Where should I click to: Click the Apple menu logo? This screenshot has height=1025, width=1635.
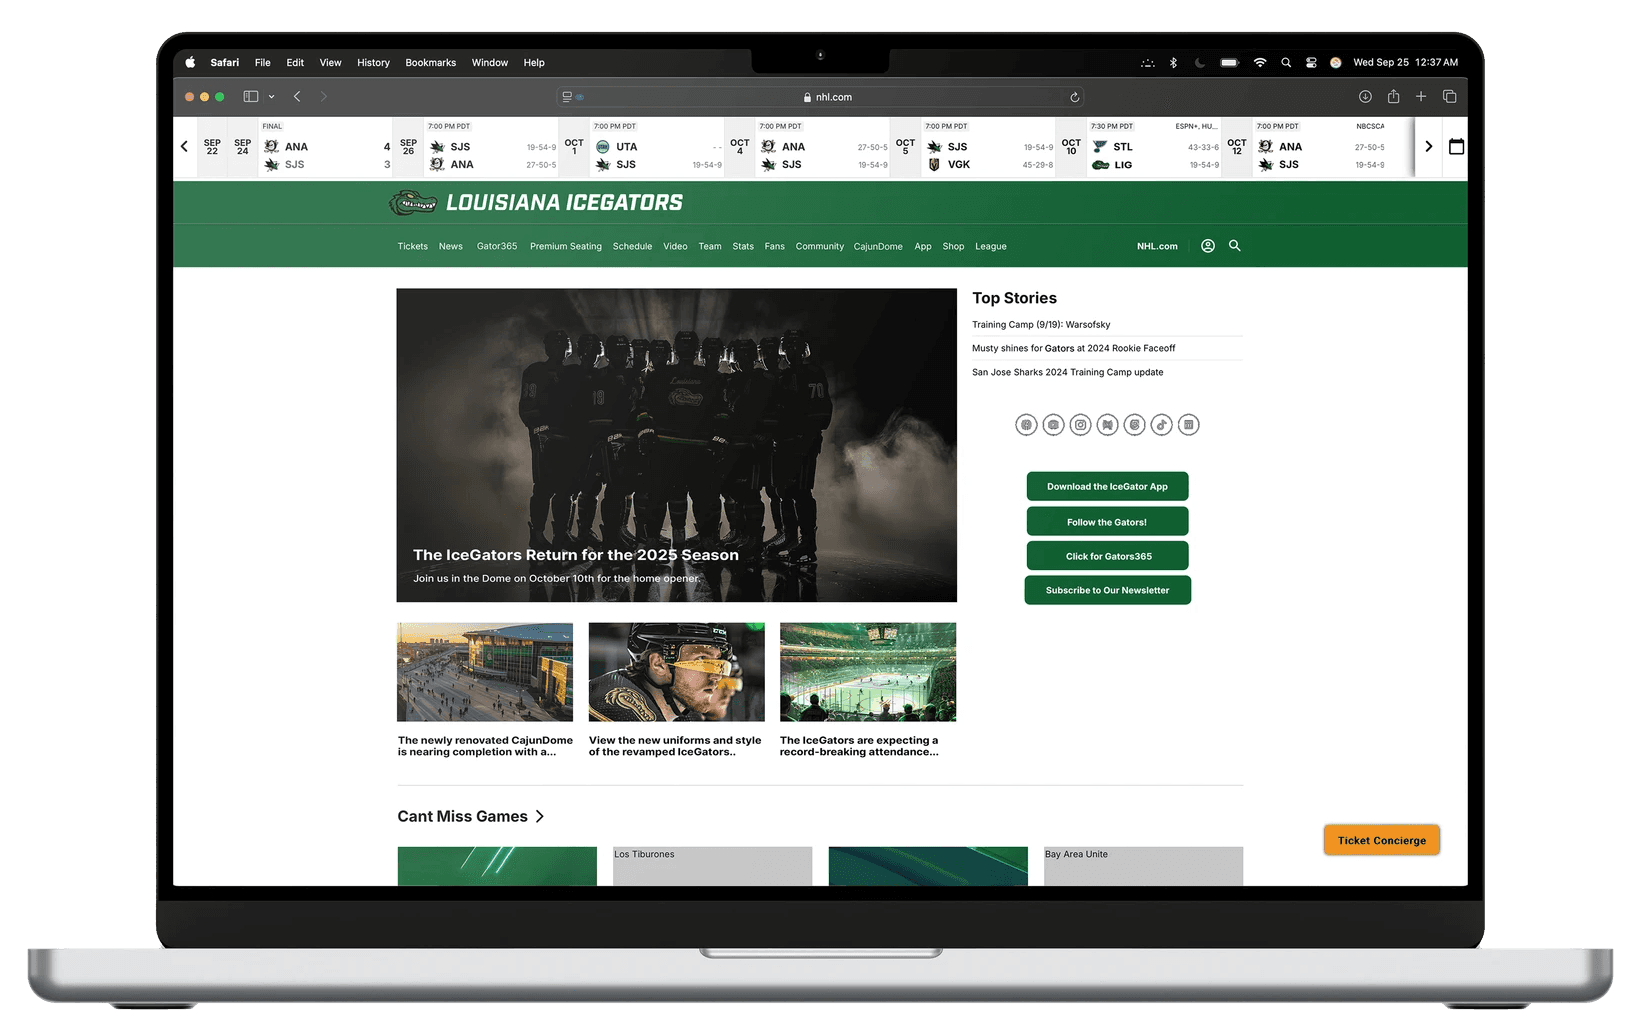(x=190, y=62)
